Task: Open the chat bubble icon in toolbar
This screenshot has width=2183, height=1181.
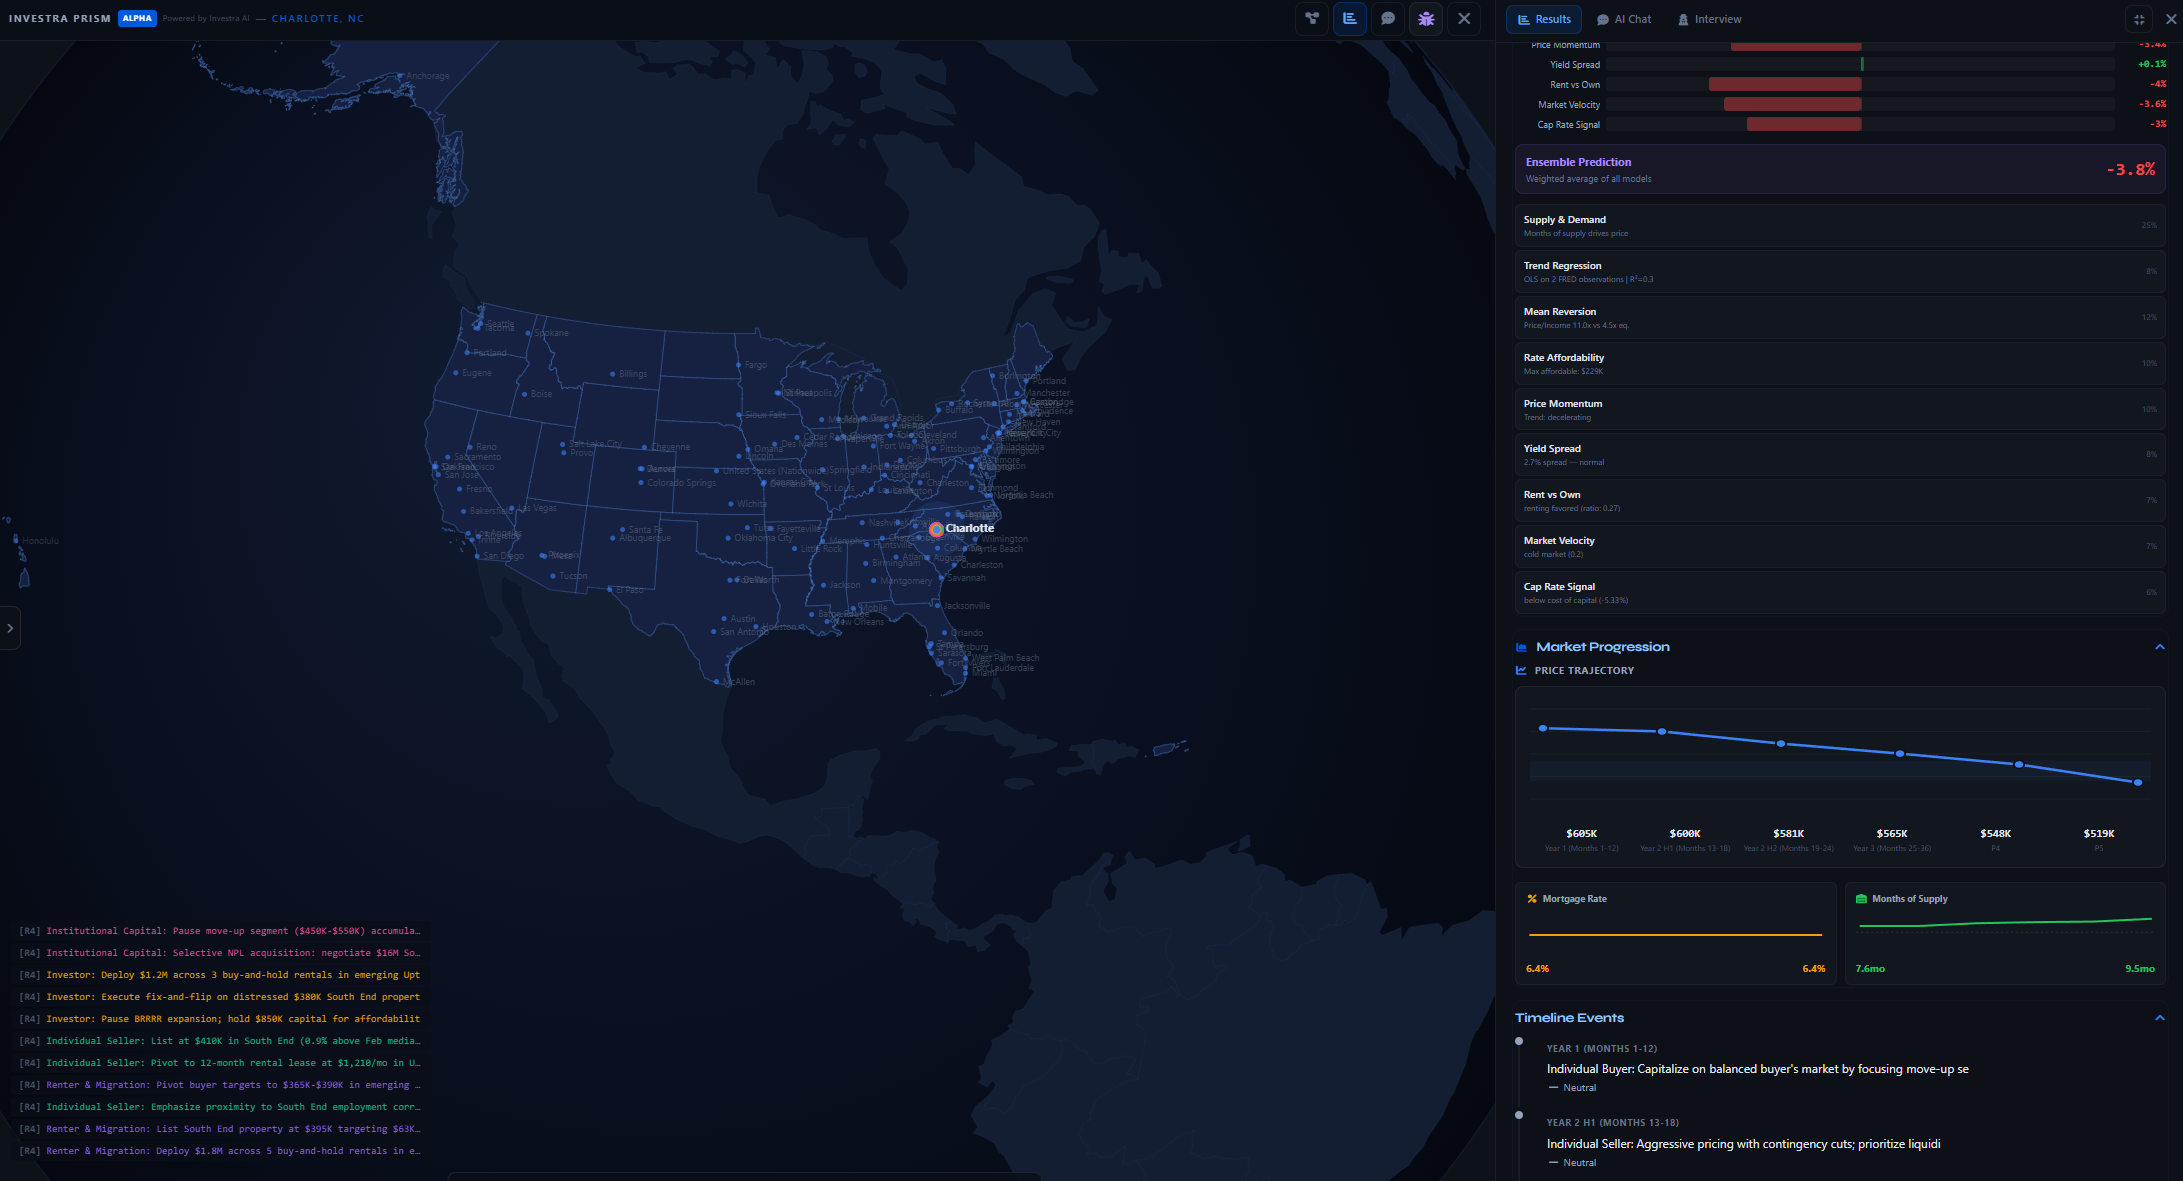Action: 1388,19
